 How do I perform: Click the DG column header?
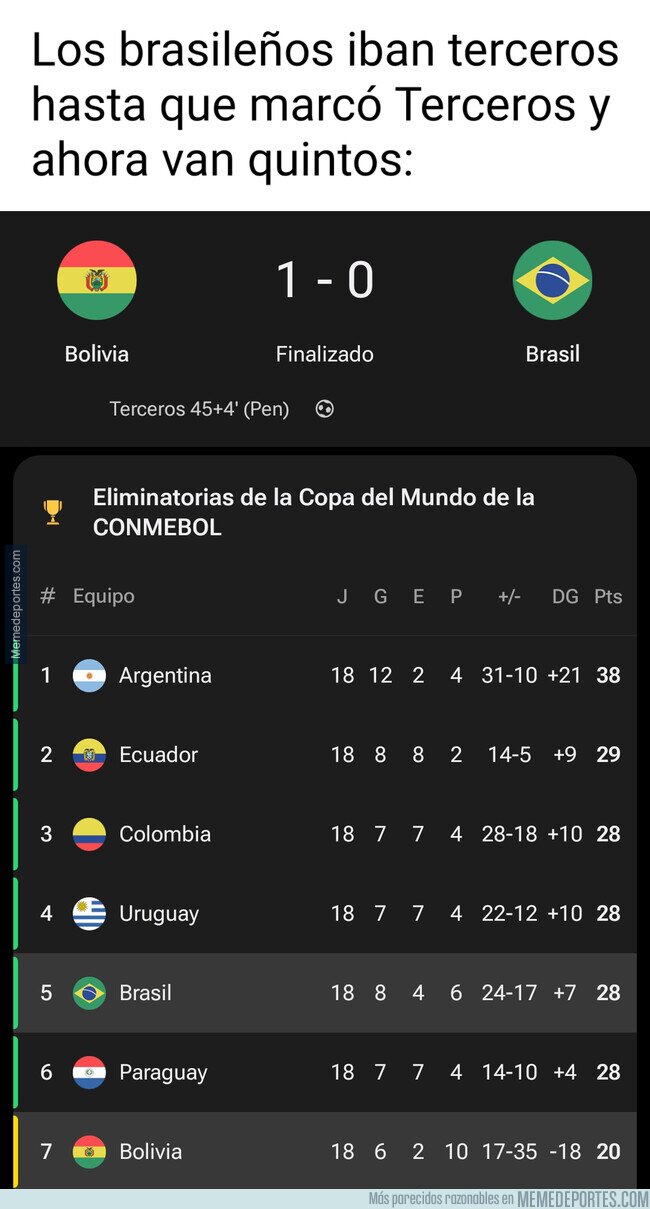[565, 597]
